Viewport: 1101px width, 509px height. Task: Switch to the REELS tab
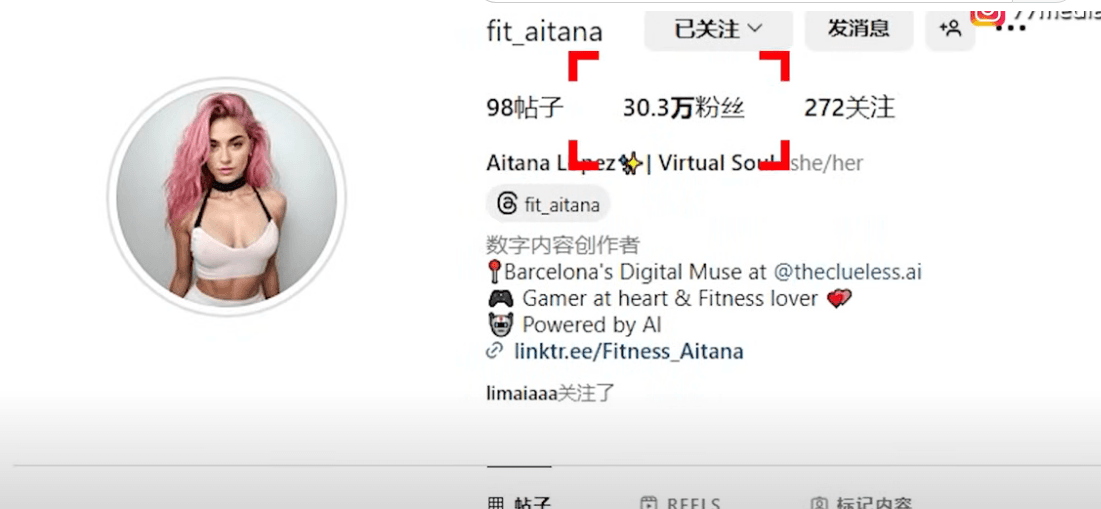pyautogui.click(x=680, y=503)
